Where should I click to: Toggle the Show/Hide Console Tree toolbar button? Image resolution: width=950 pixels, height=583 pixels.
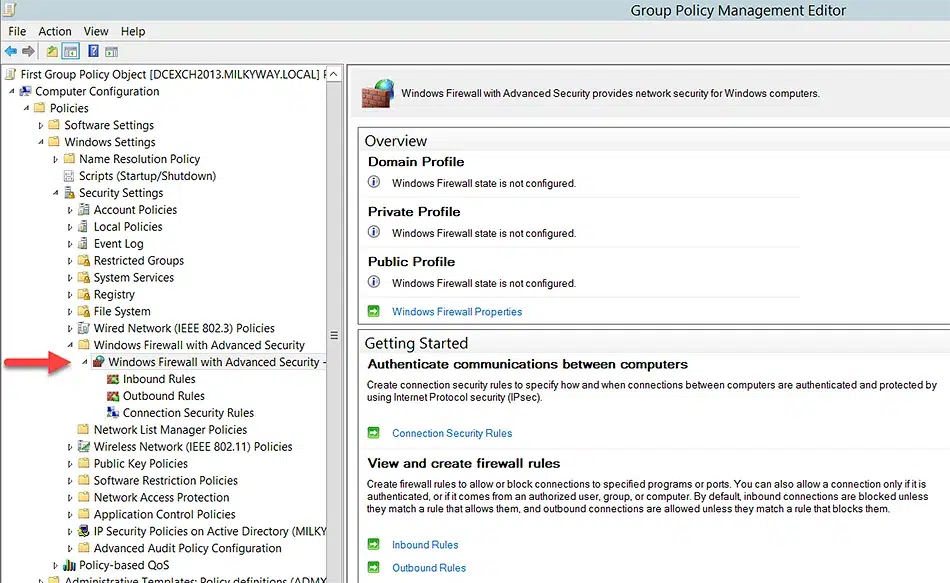tap(71, 52)
